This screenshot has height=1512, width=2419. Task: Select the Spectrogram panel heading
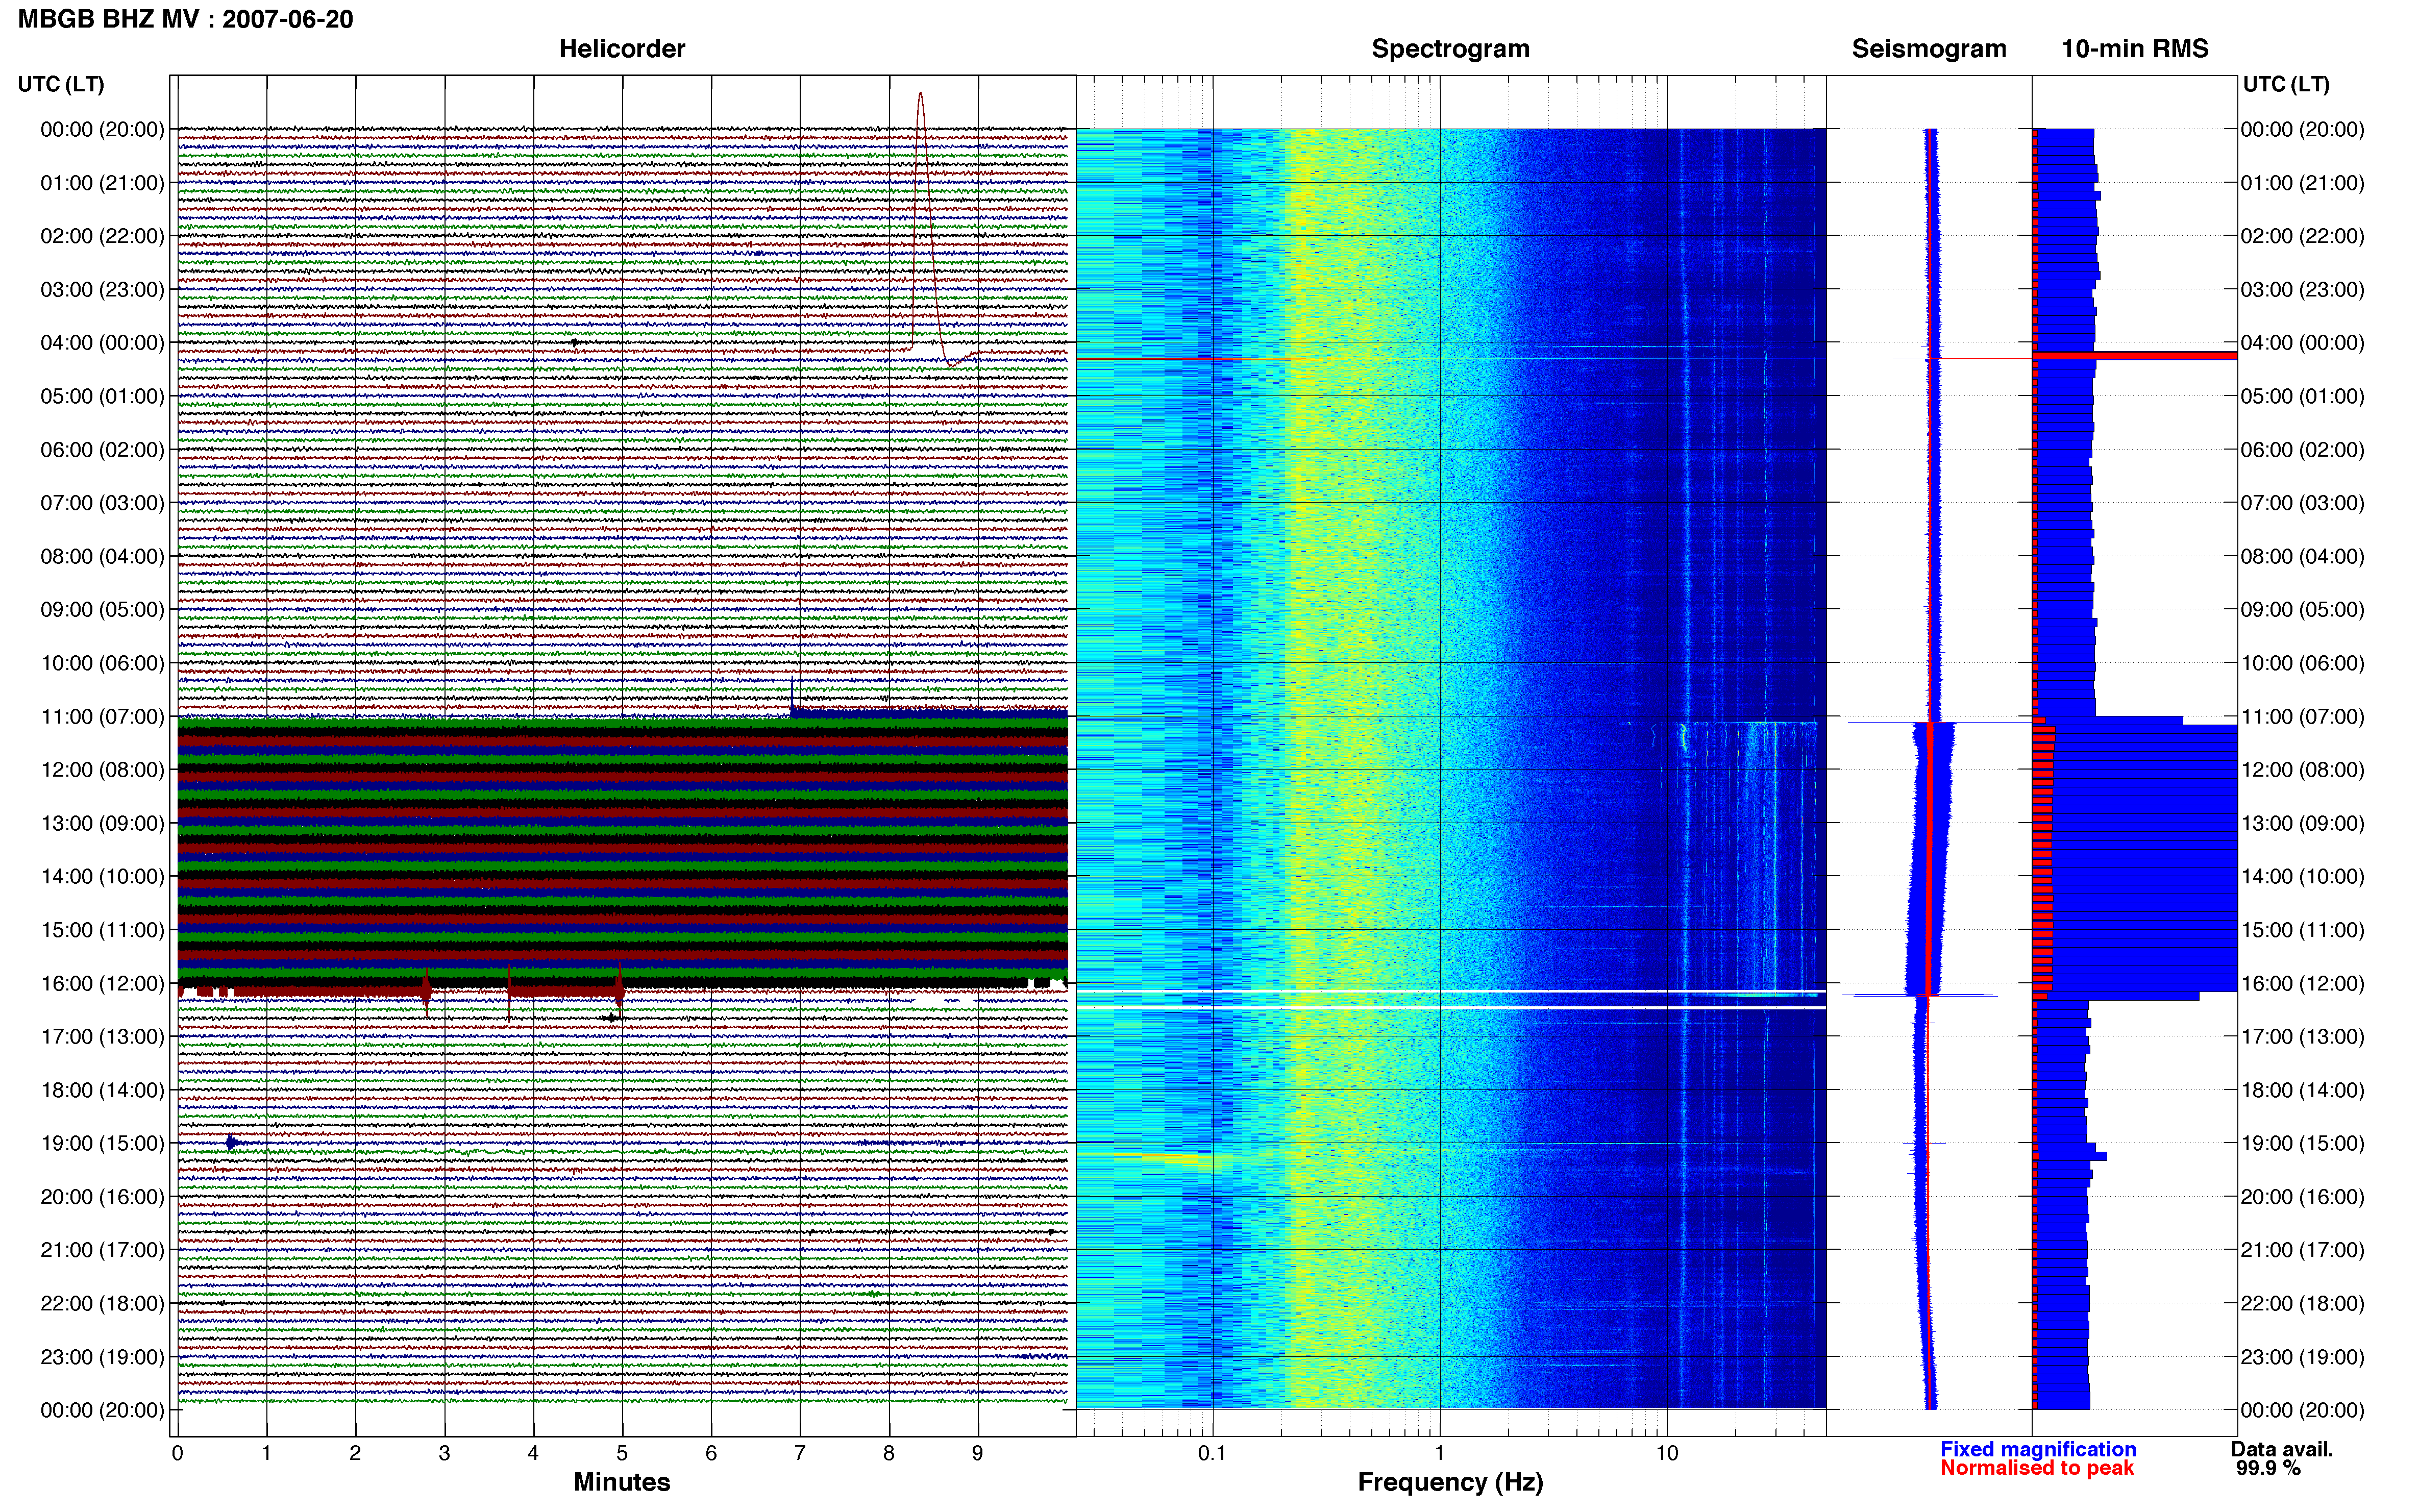1450,49
